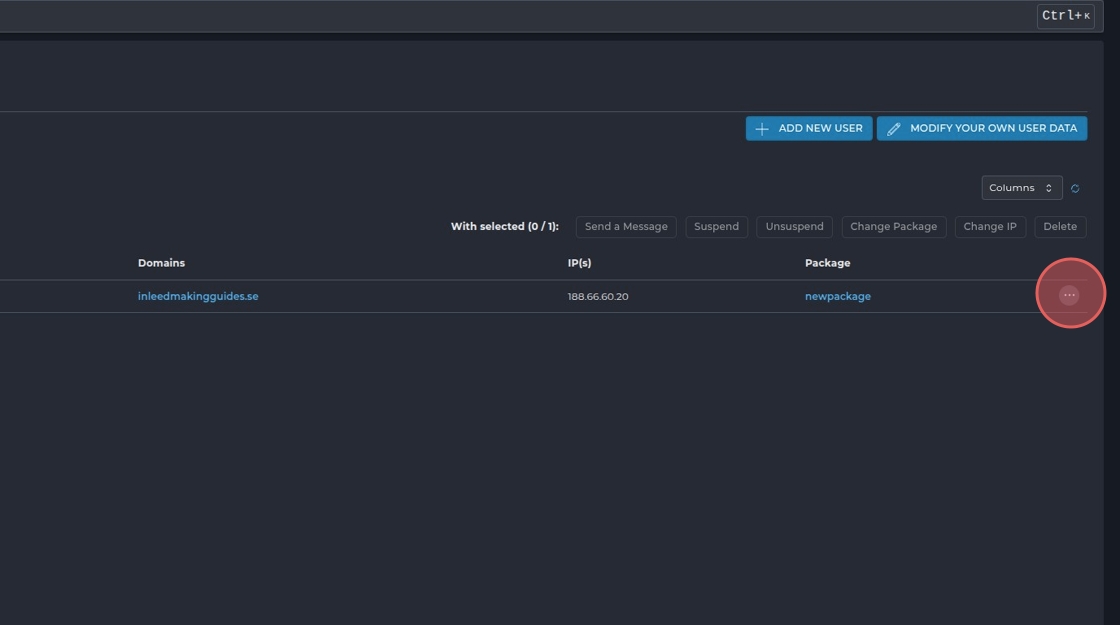Sort by the IP(s) column header
The height and width of the screenshot is (625, 1120).
tap(579, 263)
